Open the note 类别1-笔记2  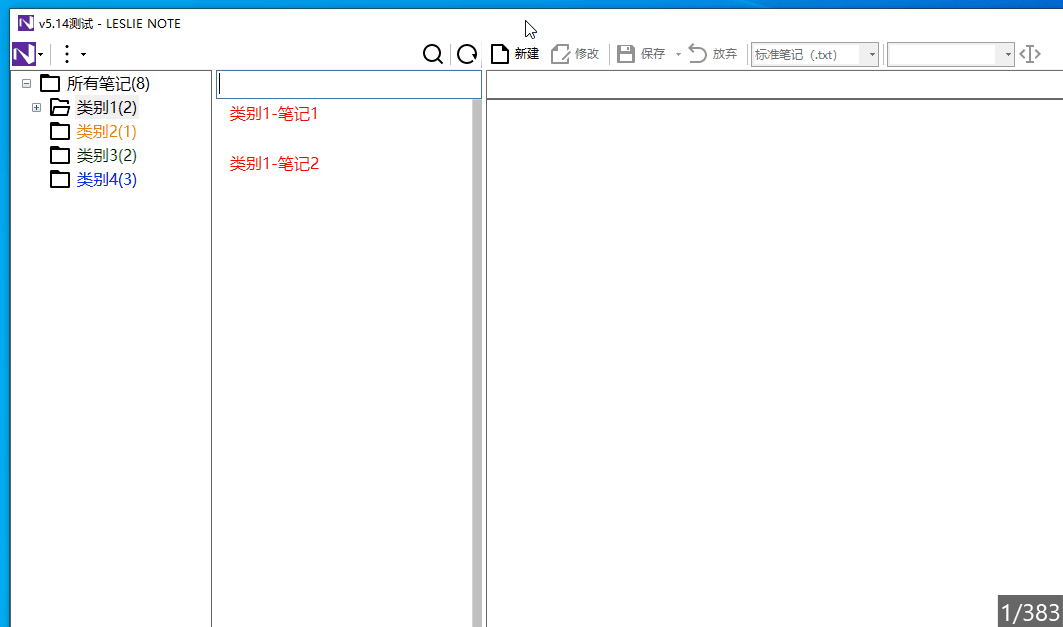click(274, 163)
